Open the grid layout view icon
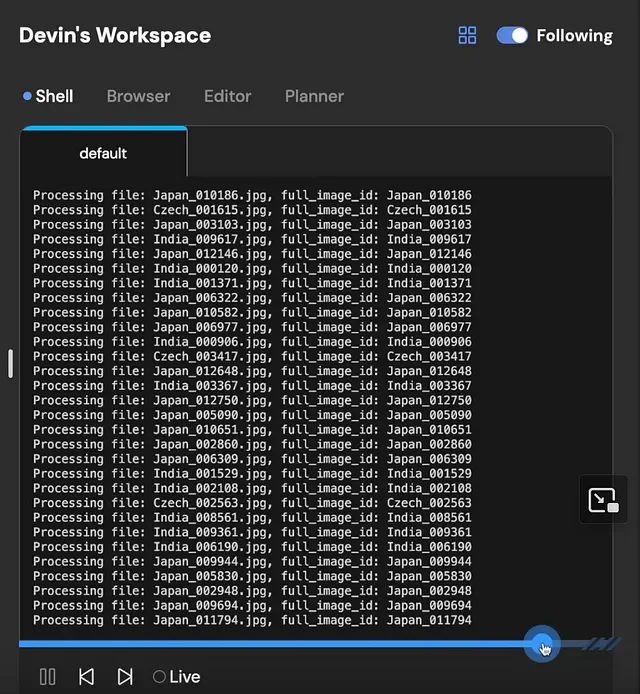640x694 pixels. pyautogui.click(x=467, y=35)
